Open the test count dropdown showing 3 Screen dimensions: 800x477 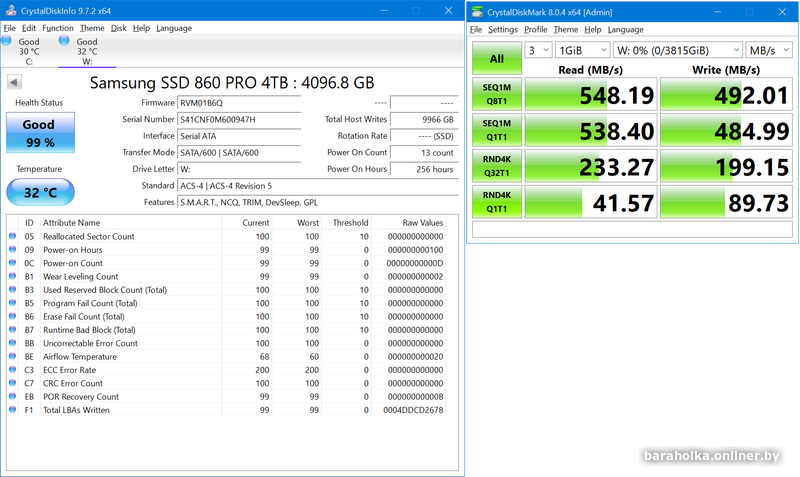tap(538, 50)
